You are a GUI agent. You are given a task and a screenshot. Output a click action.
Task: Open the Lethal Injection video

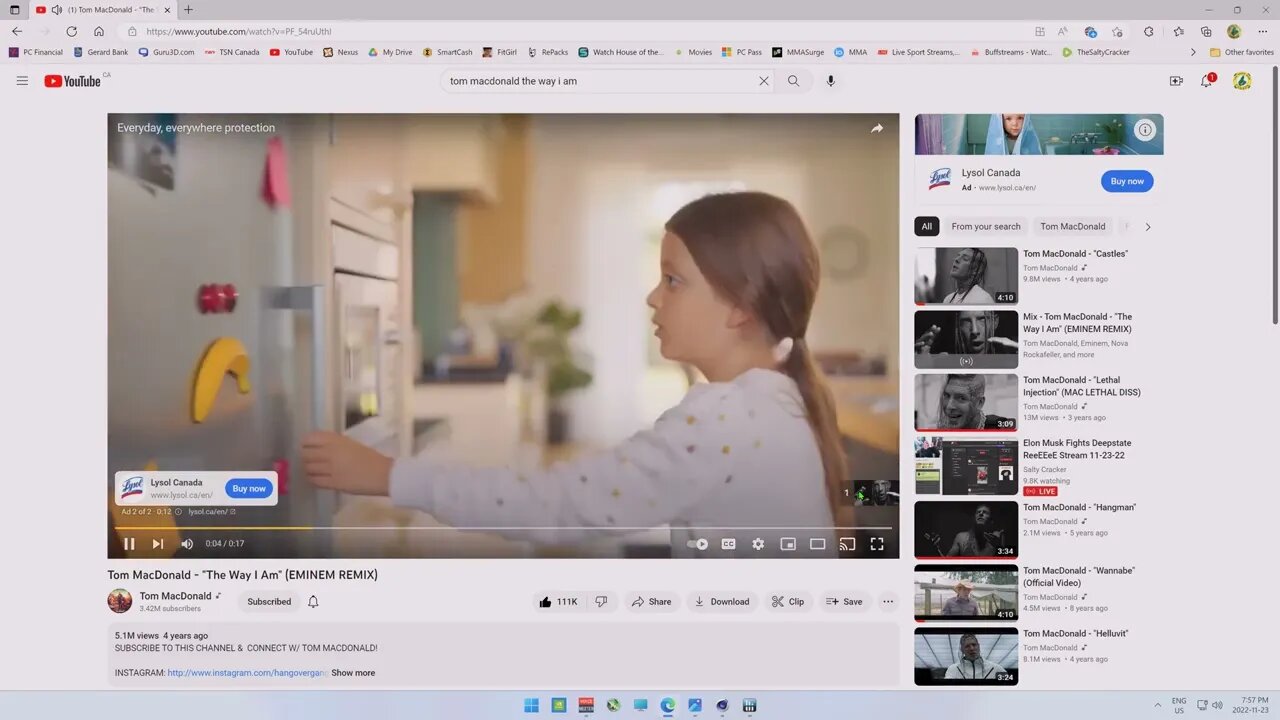coord(966,403)
